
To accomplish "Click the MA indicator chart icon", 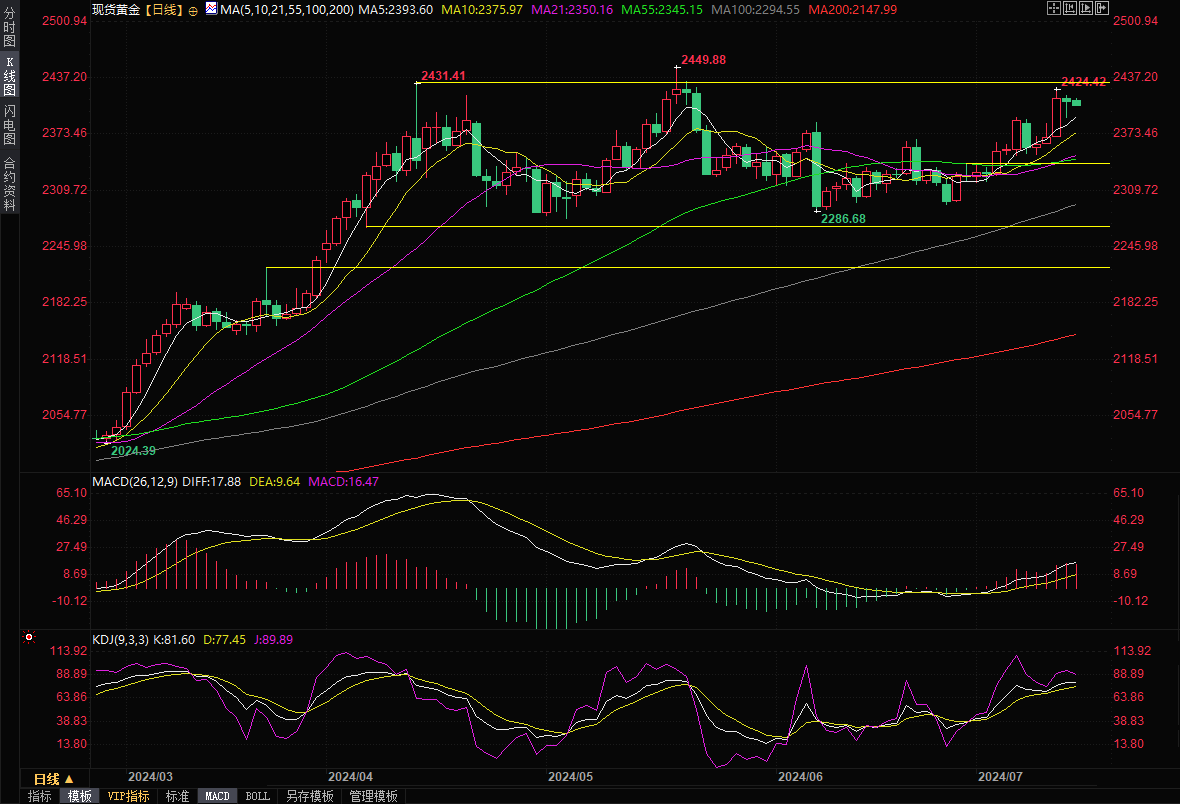I will [210, 8].
